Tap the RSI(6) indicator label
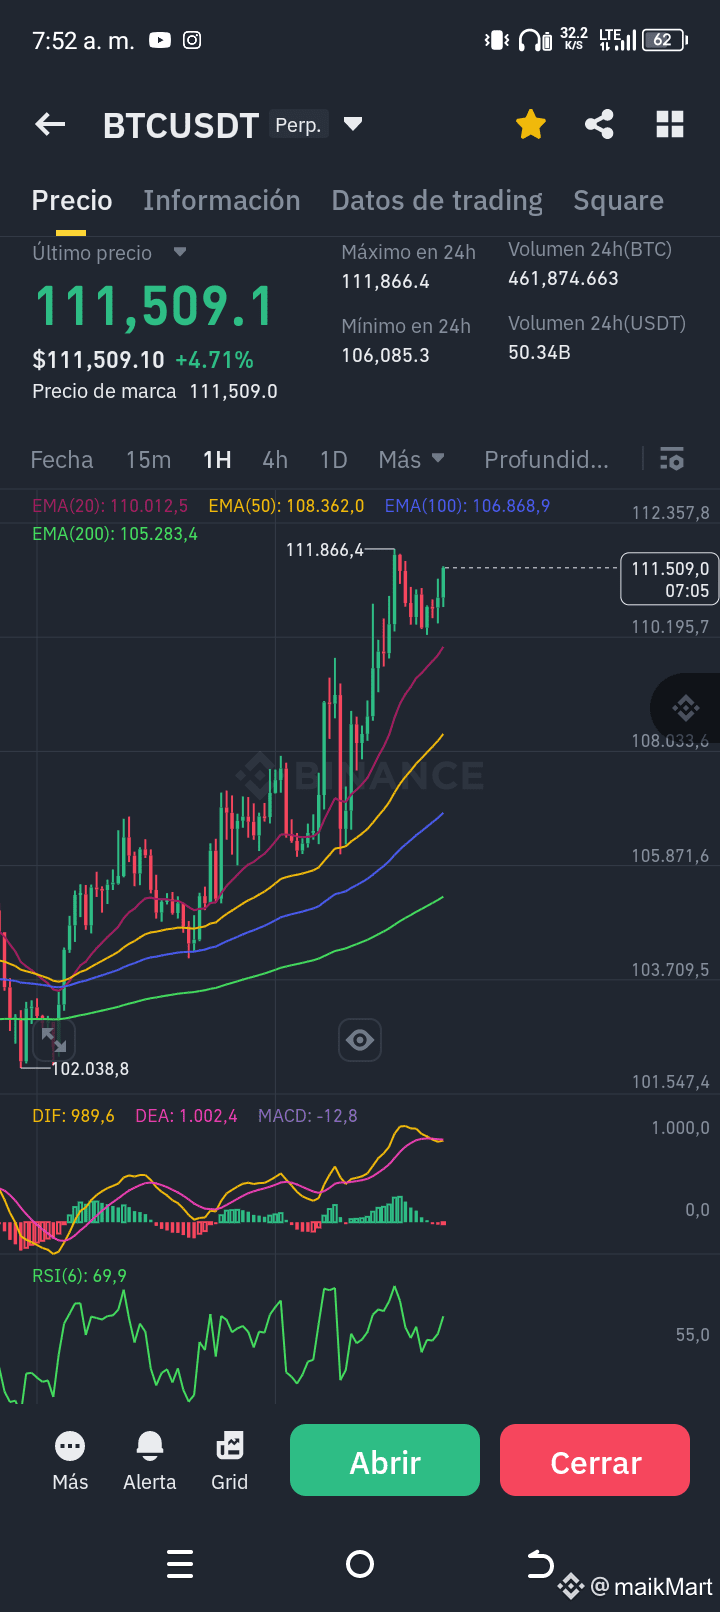The image size is (720, 1612). pos(79,1276)
